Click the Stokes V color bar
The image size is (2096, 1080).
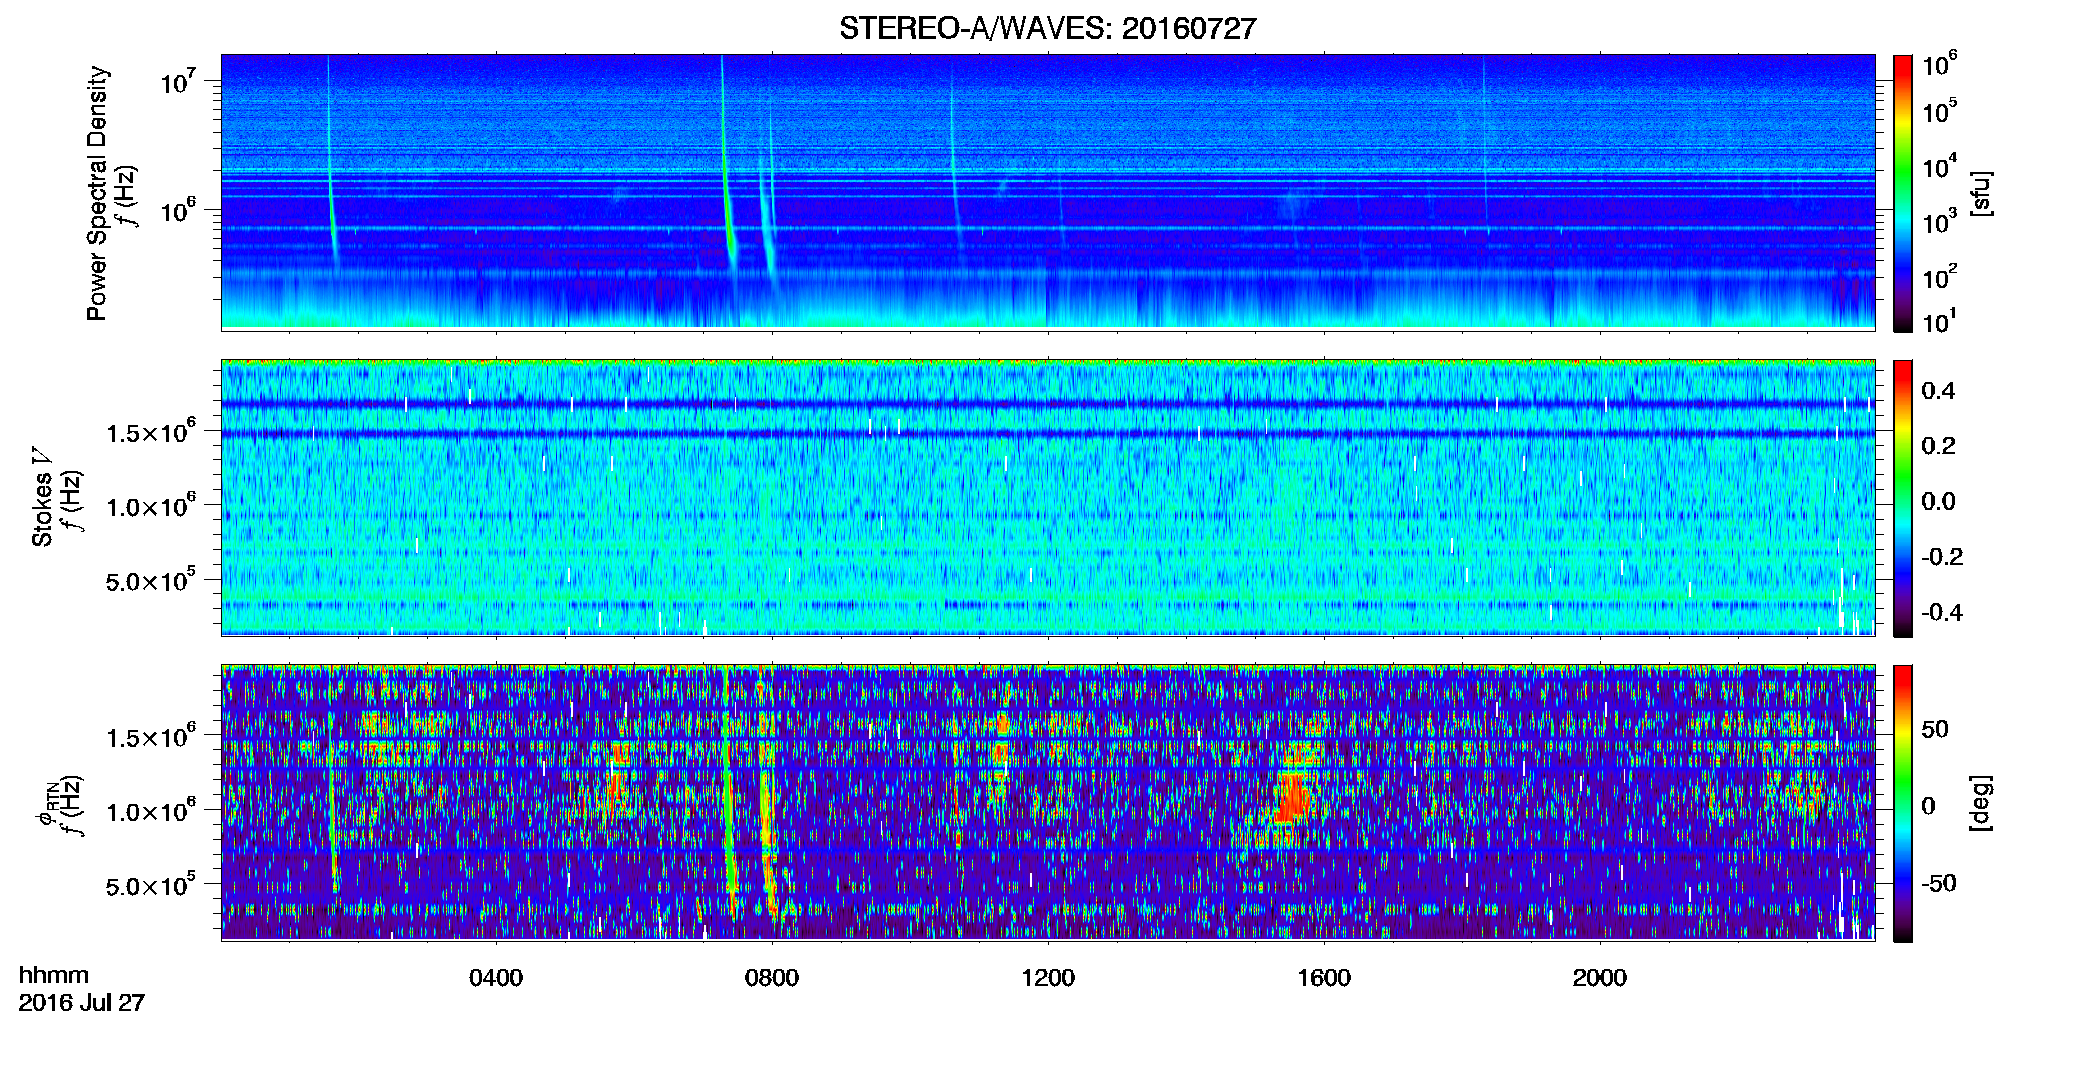pos(1902,498)
